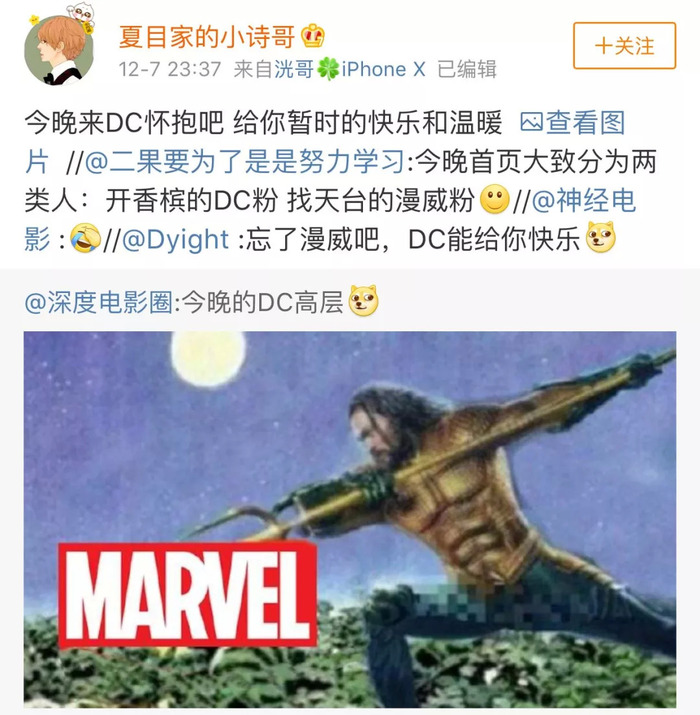Open the poster's round profile avatar
Screen dimensions: 700x715
tap(59, 50)
